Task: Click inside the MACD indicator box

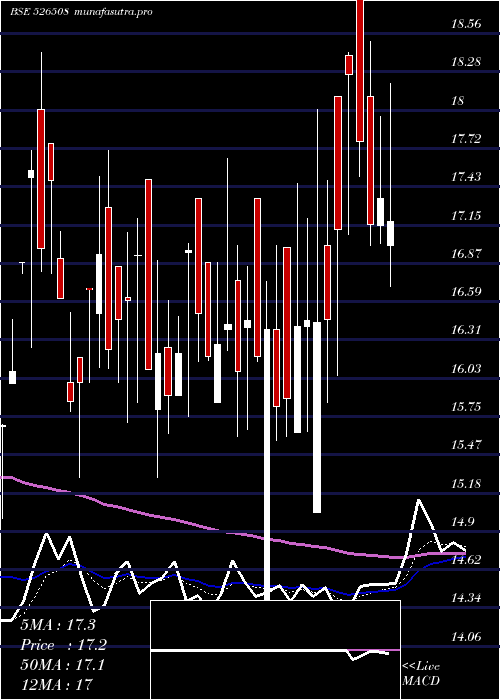Action: pos(275,650)
